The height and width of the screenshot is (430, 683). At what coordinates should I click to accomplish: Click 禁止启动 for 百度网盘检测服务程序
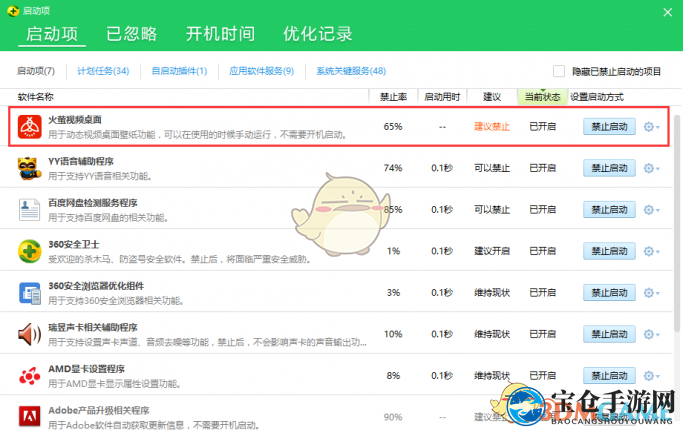coord(609,210)
